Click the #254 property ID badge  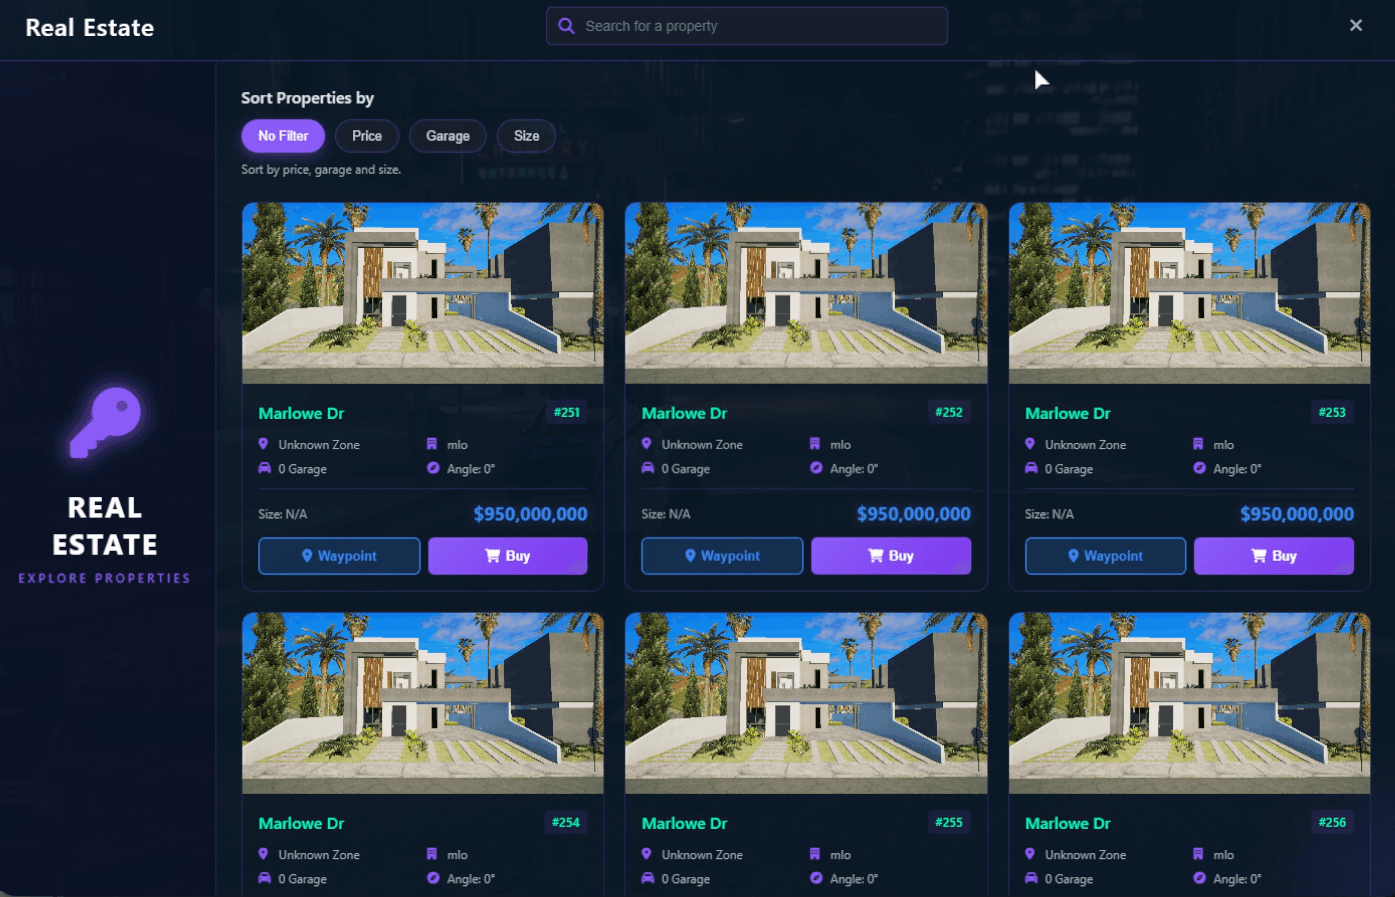pyautogui.click(x=566, y=822)
